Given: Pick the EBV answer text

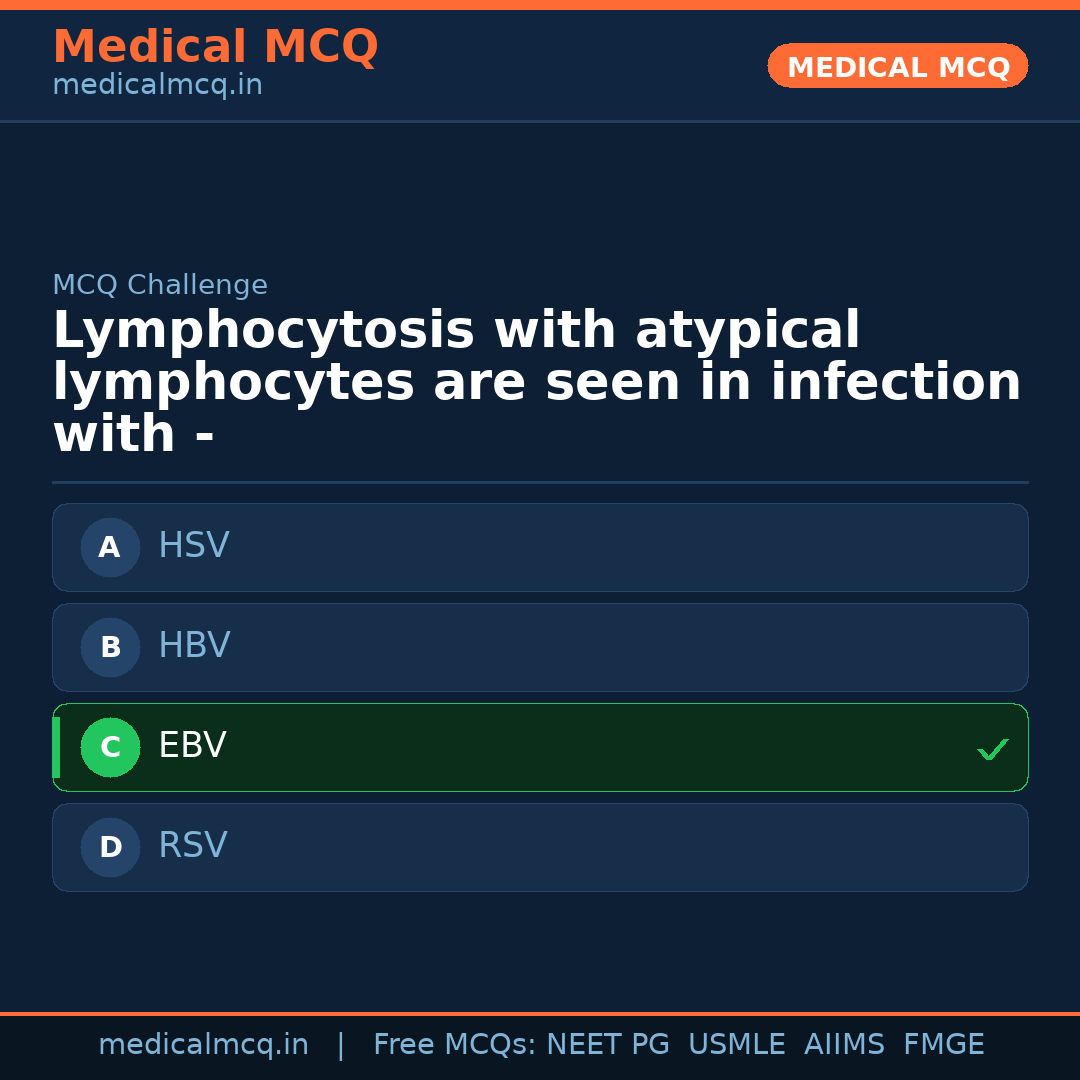Looking at the screenshot, I should coord(192,746).
